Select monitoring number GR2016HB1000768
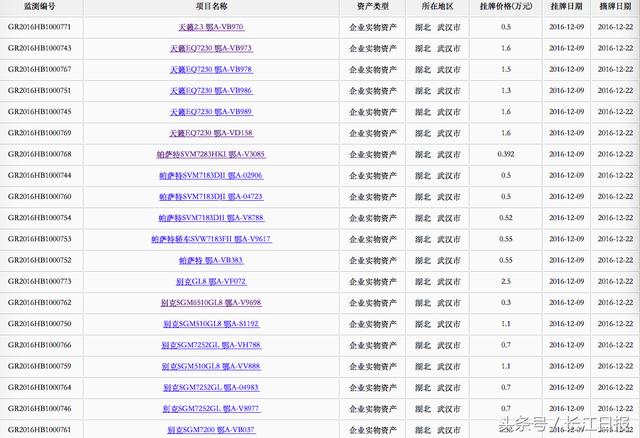The height and width of the screenshot is (438, 640). click(40, 154)
